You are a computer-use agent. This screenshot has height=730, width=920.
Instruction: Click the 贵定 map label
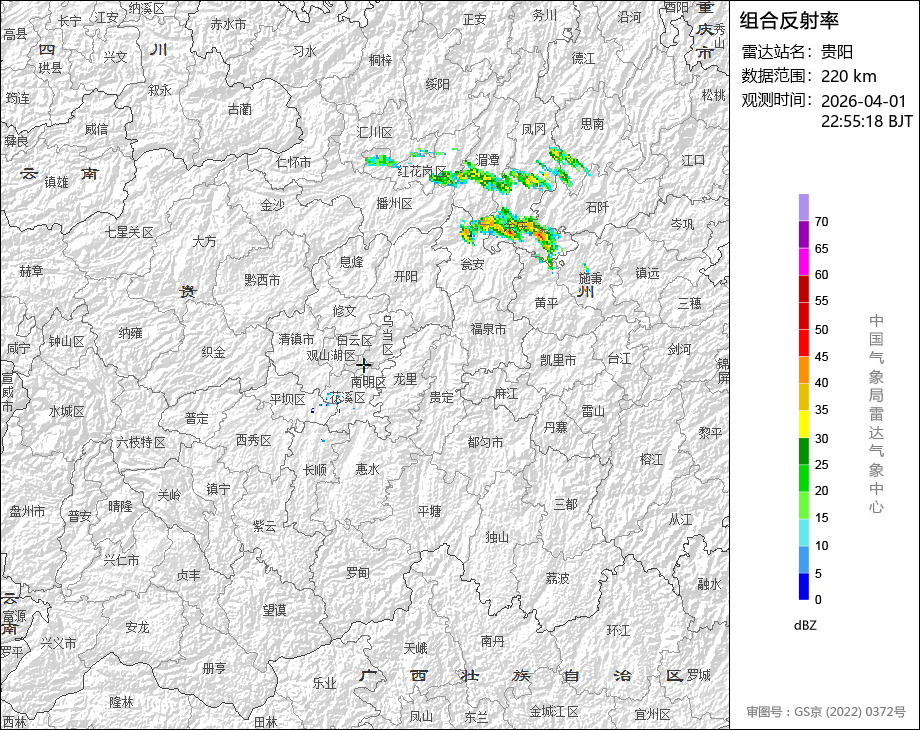[x=441, y=398]
